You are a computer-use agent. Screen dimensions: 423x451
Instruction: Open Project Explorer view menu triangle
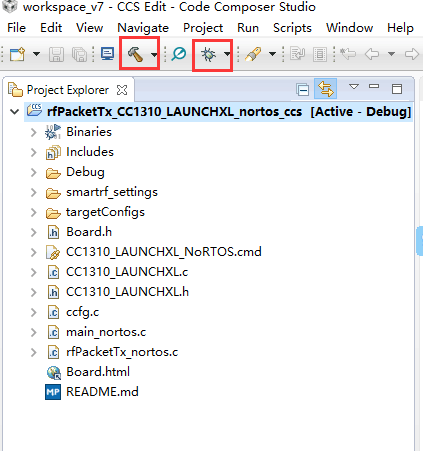coord(354,87)
